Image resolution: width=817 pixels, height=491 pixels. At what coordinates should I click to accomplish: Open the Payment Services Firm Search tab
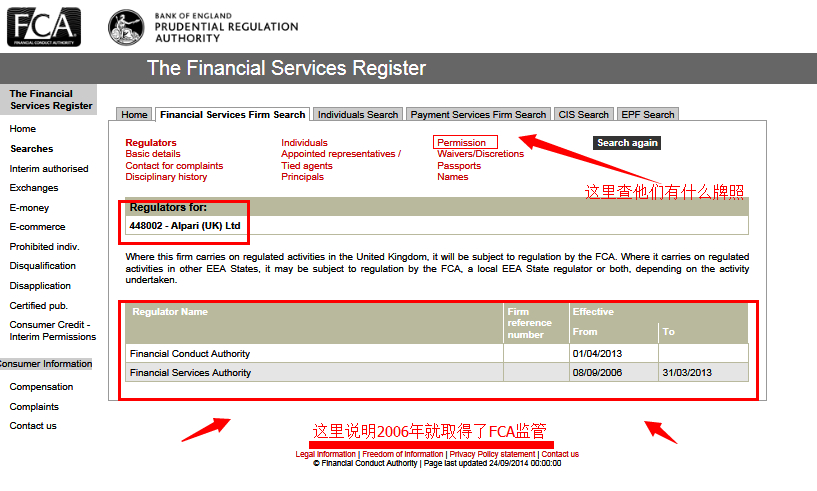[x=478, y=114]
